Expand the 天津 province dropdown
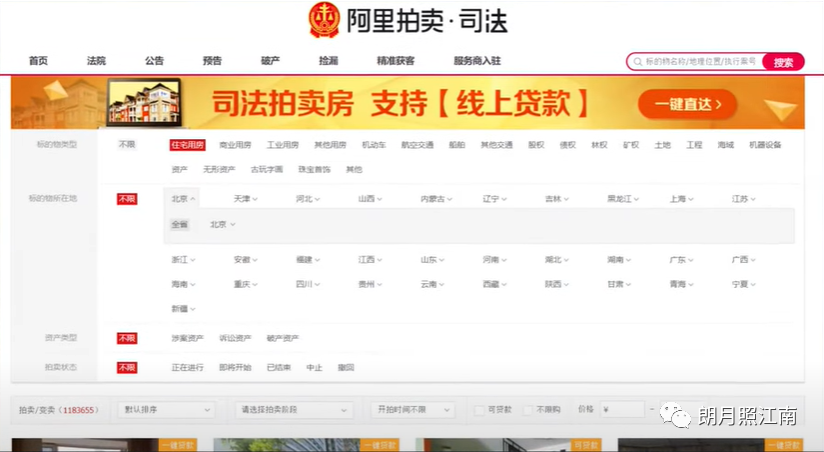The width and height of the screenshot is (824, 452). 245,199
